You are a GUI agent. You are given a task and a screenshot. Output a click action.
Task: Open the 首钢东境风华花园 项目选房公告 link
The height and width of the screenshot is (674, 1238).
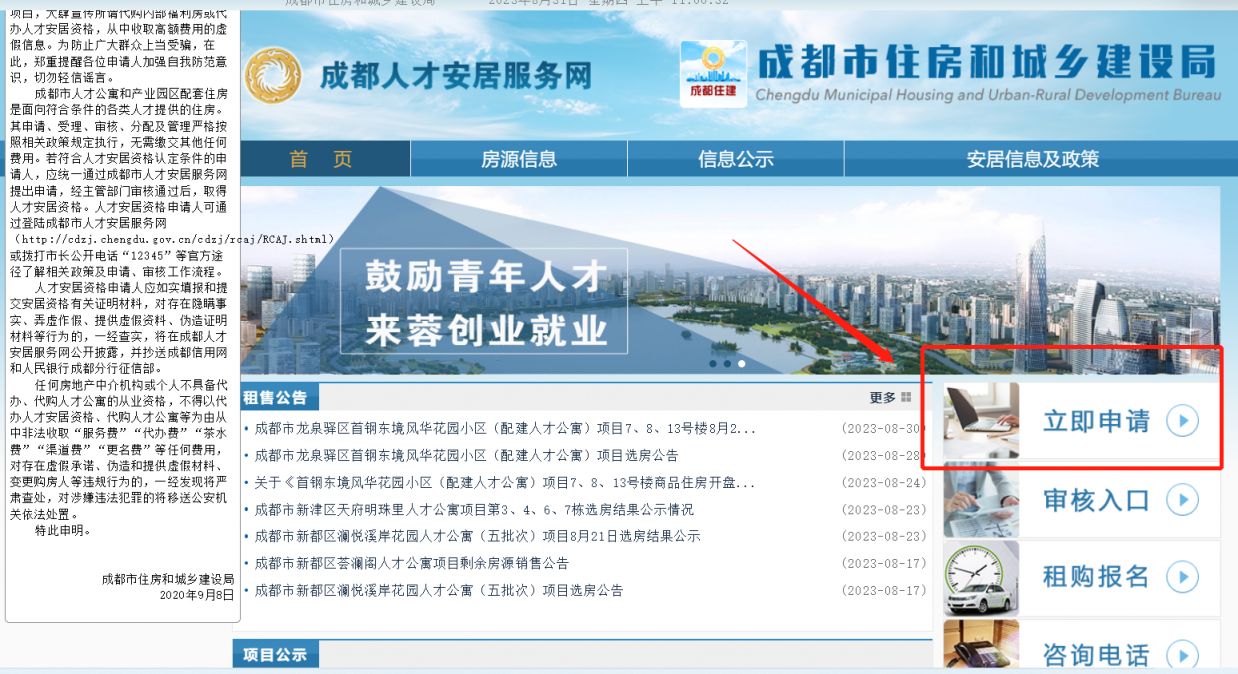pyautogui.click(x=466, y=456)
